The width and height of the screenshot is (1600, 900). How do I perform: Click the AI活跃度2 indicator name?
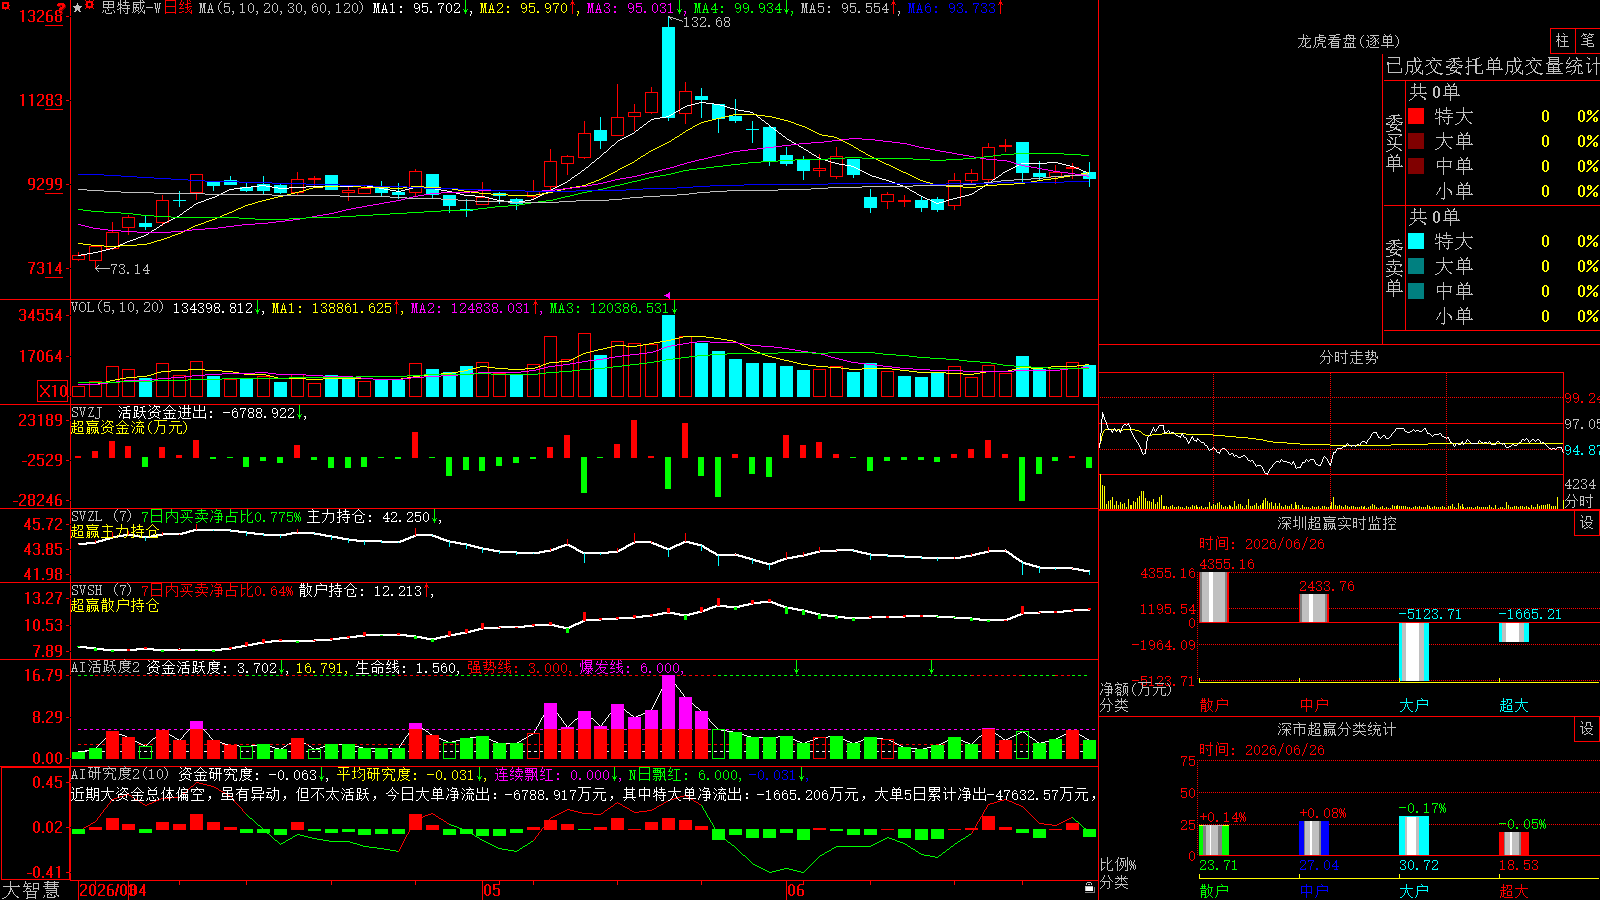pos(106,667)
